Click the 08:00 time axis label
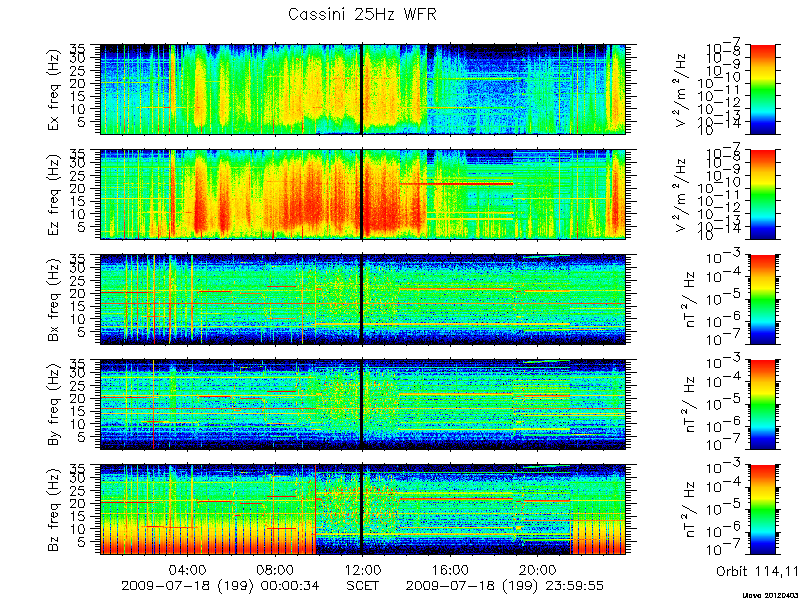 pos(276,569)
